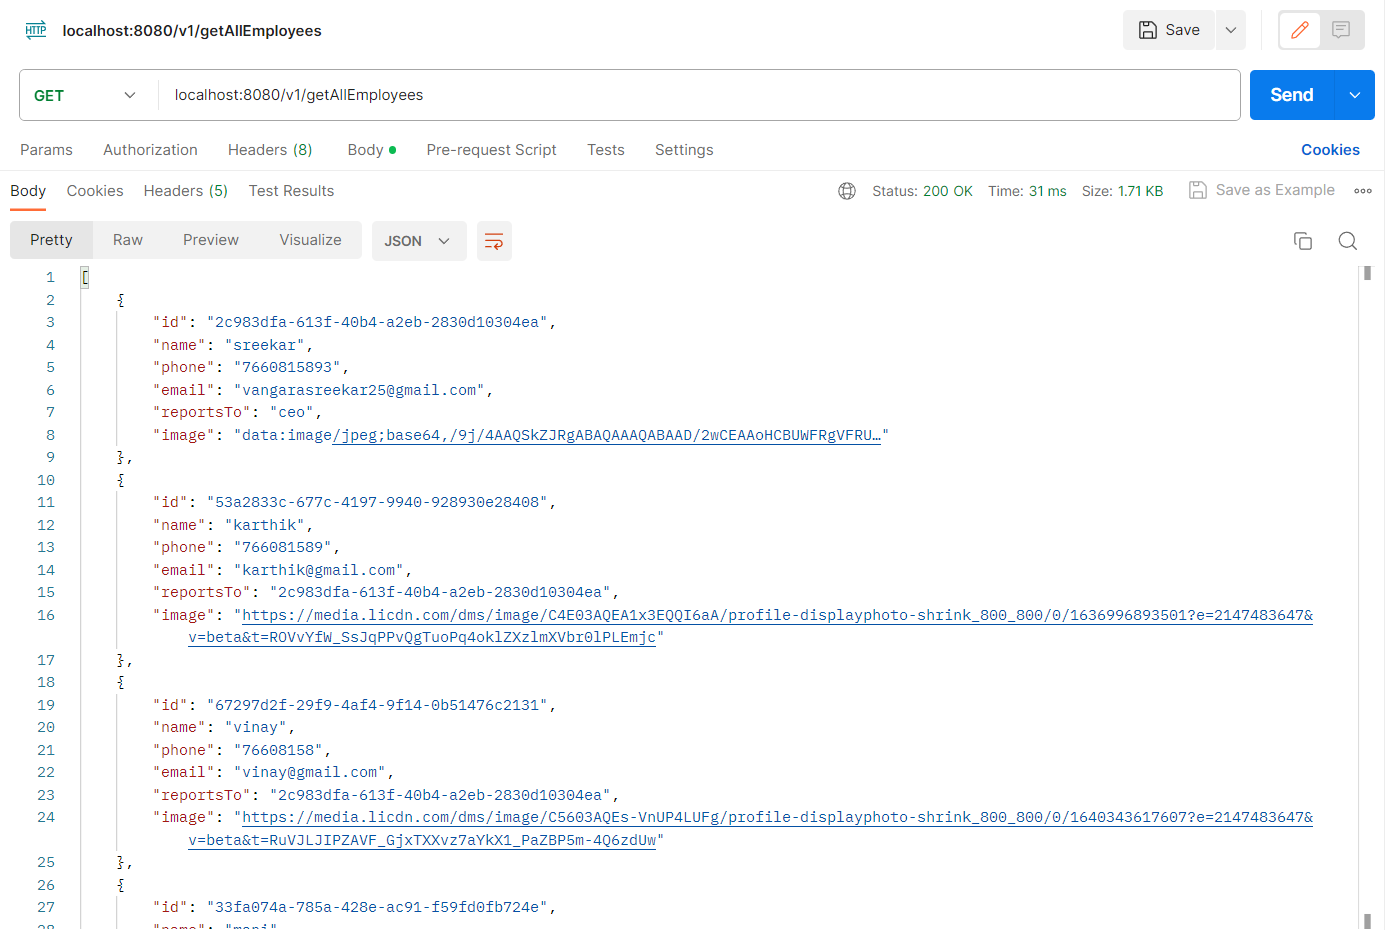
Task: Open the response more actions ellipsis
Action: click(1364, 190)
